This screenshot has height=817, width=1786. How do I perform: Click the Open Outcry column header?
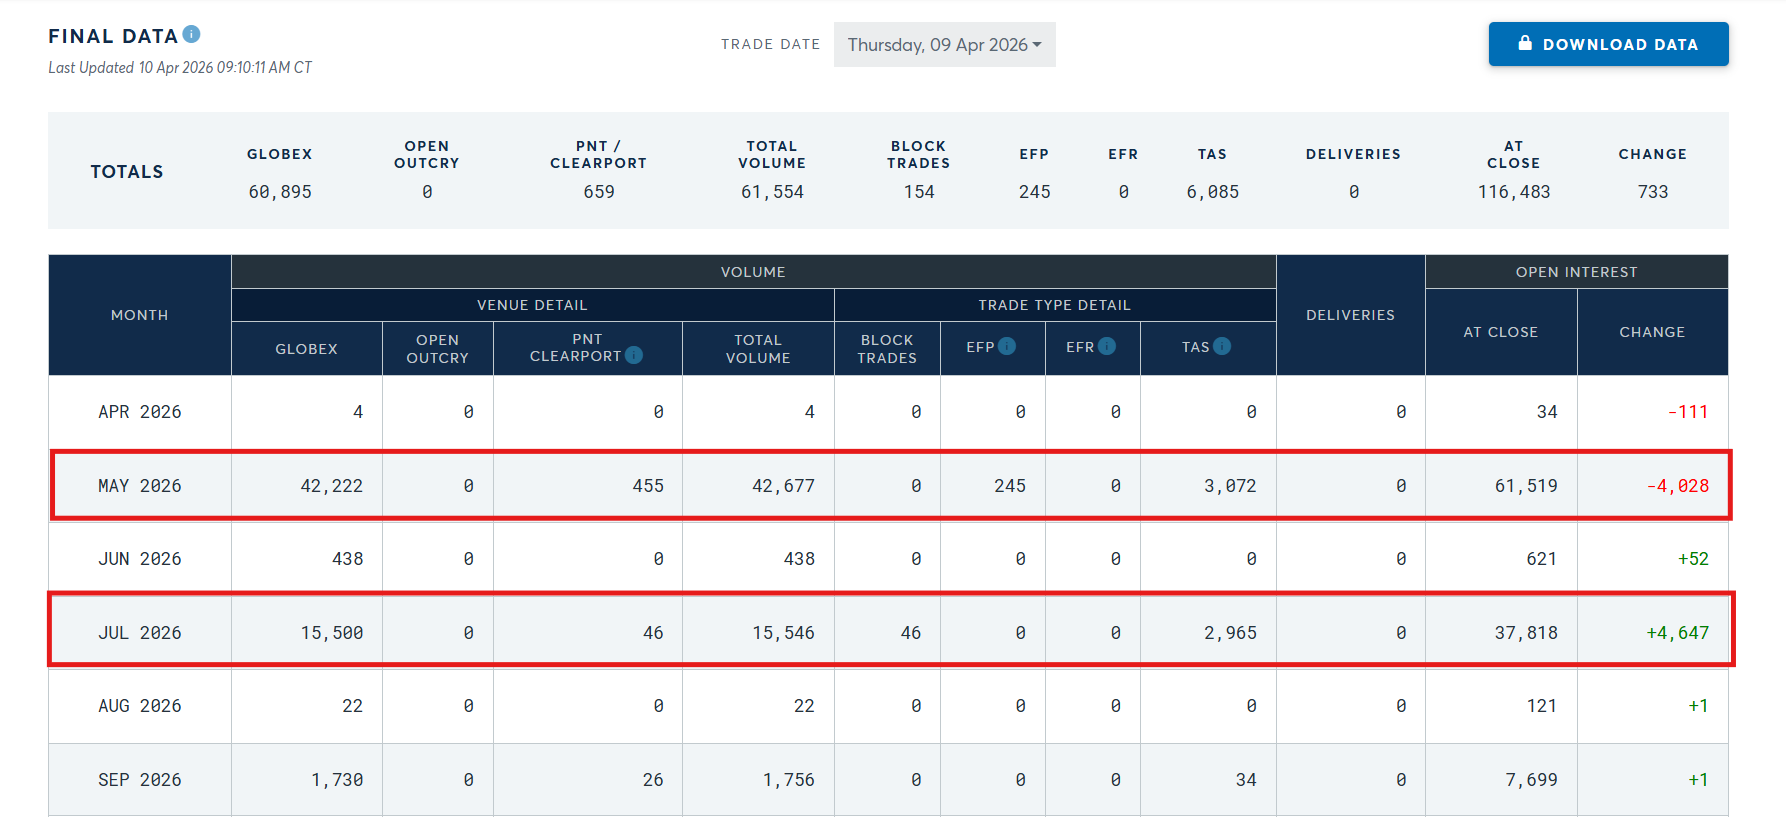coord(437,349)
